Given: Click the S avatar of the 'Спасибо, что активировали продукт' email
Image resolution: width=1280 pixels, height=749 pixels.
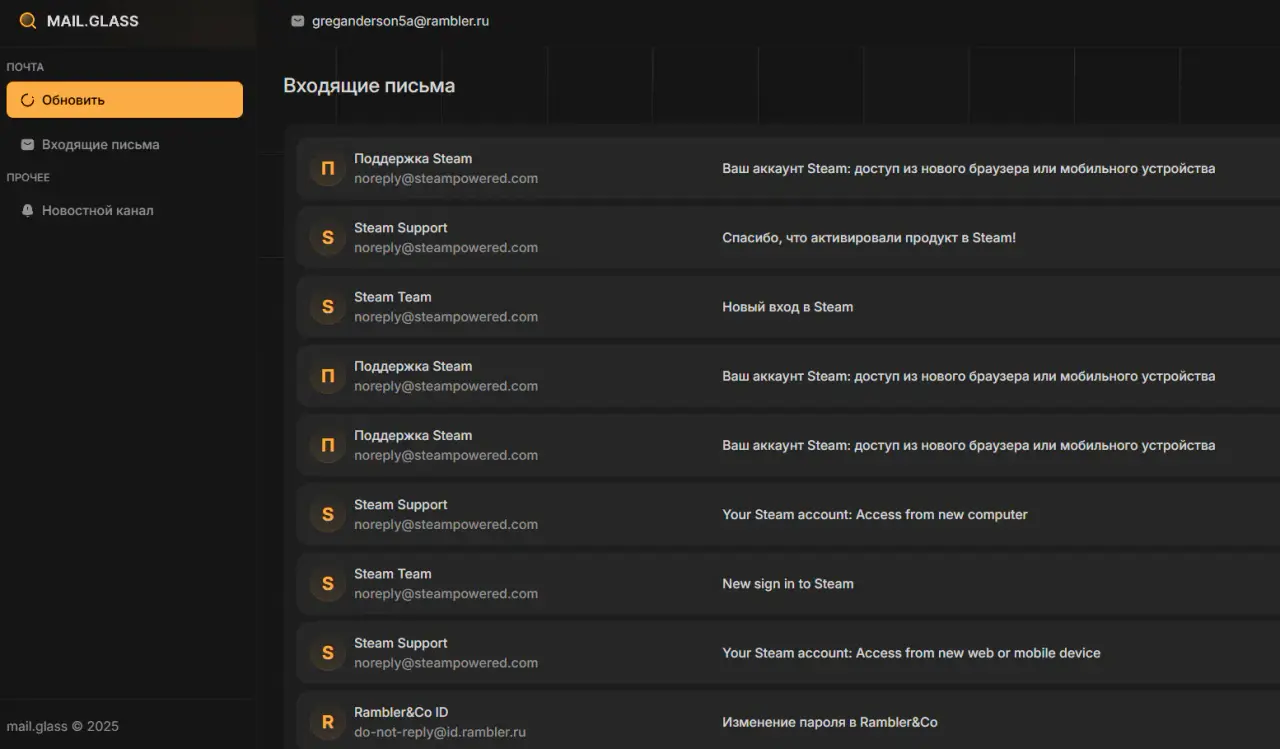Looking at the screenshot, I should click(x=327, y=238).
